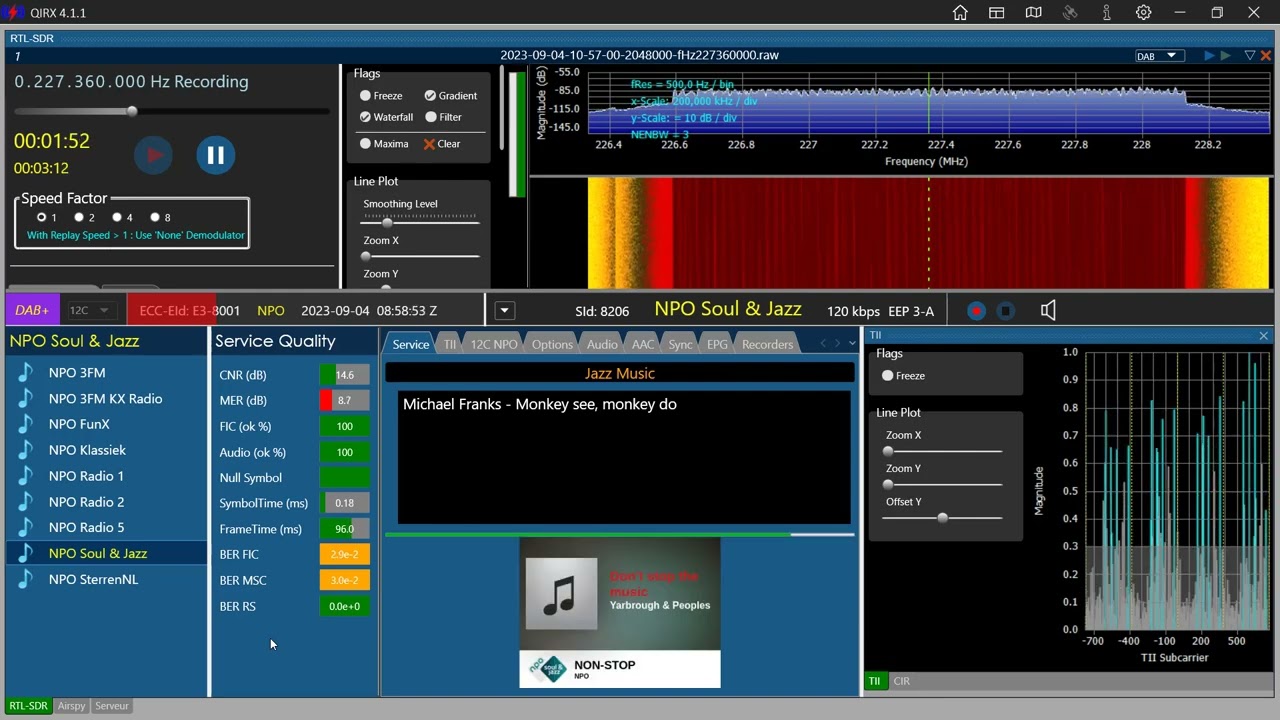Viewport: 1280px width, 720px height.
Task: Mute audio with the speaker icon
Action: pyautogui.click(x=1048, y=311)
